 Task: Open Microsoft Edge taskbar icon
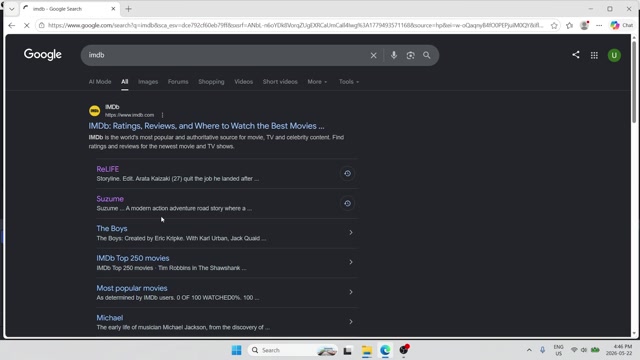pyautogui.click(x=385, y=350)
